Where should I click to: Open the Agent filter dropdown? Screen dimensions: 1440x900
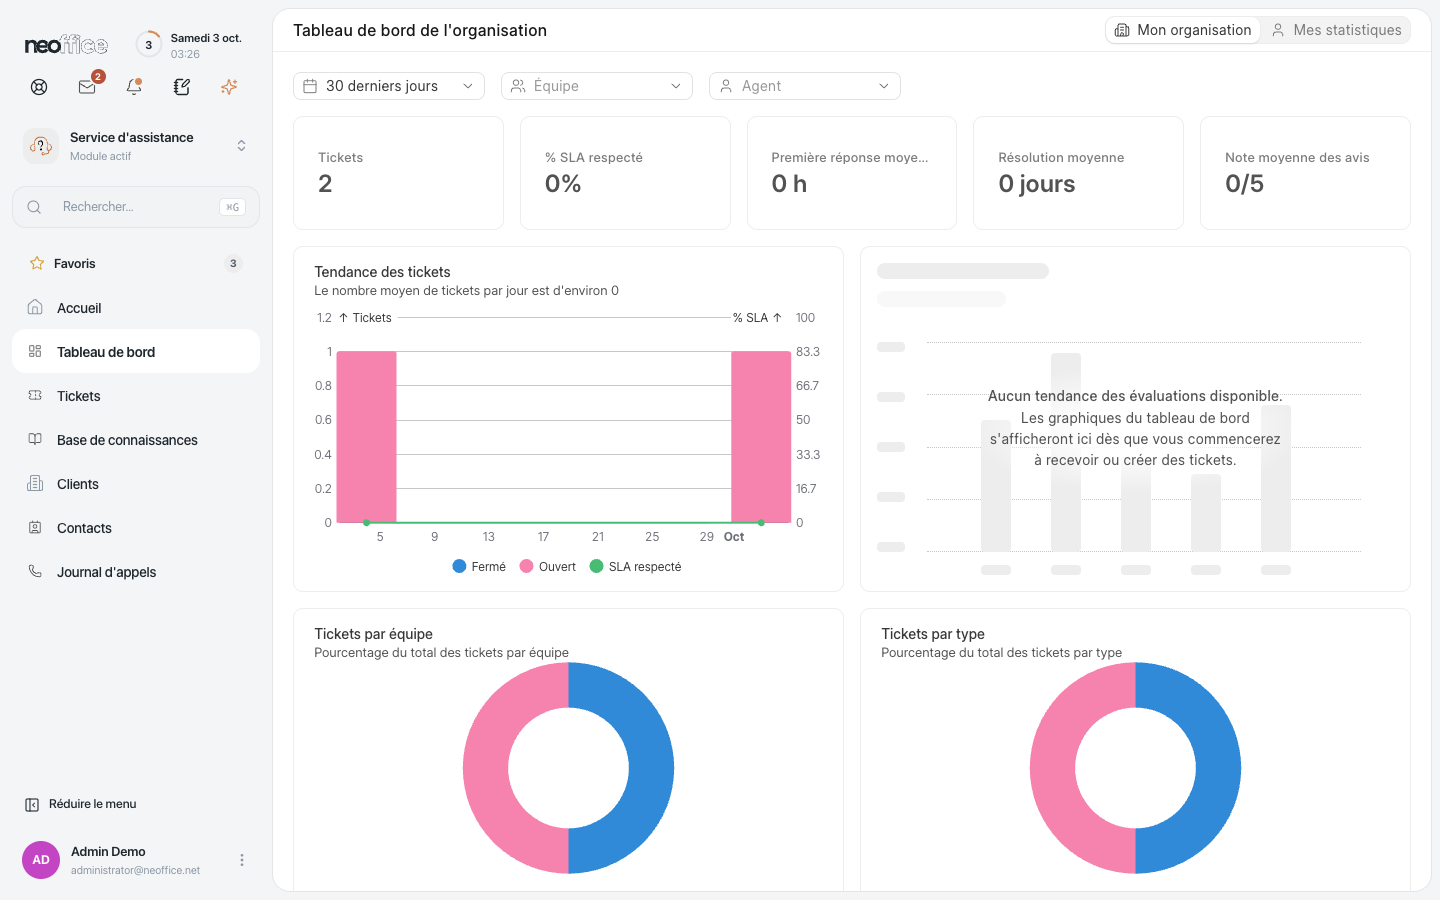pyautogui.click(x=805, y=86)
